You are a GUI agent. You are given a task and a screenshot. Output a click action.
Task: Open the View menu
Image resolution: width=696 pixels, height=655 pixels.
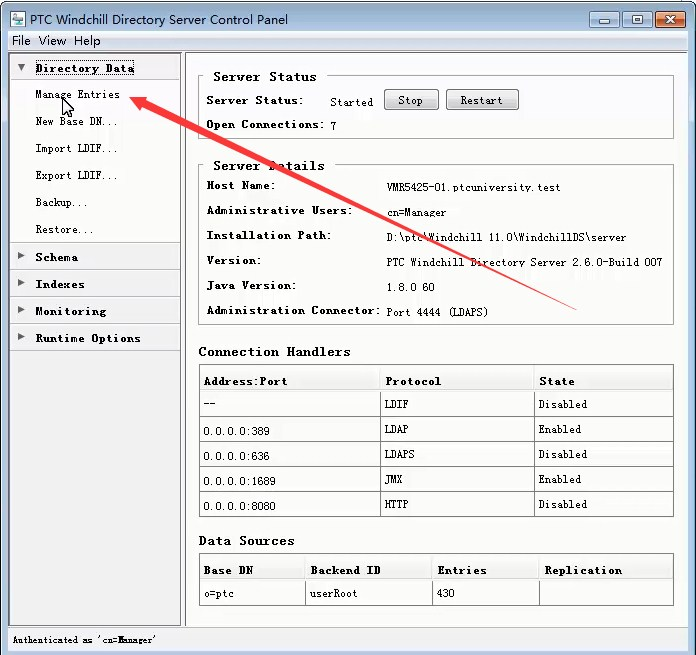tap(52, 41)
